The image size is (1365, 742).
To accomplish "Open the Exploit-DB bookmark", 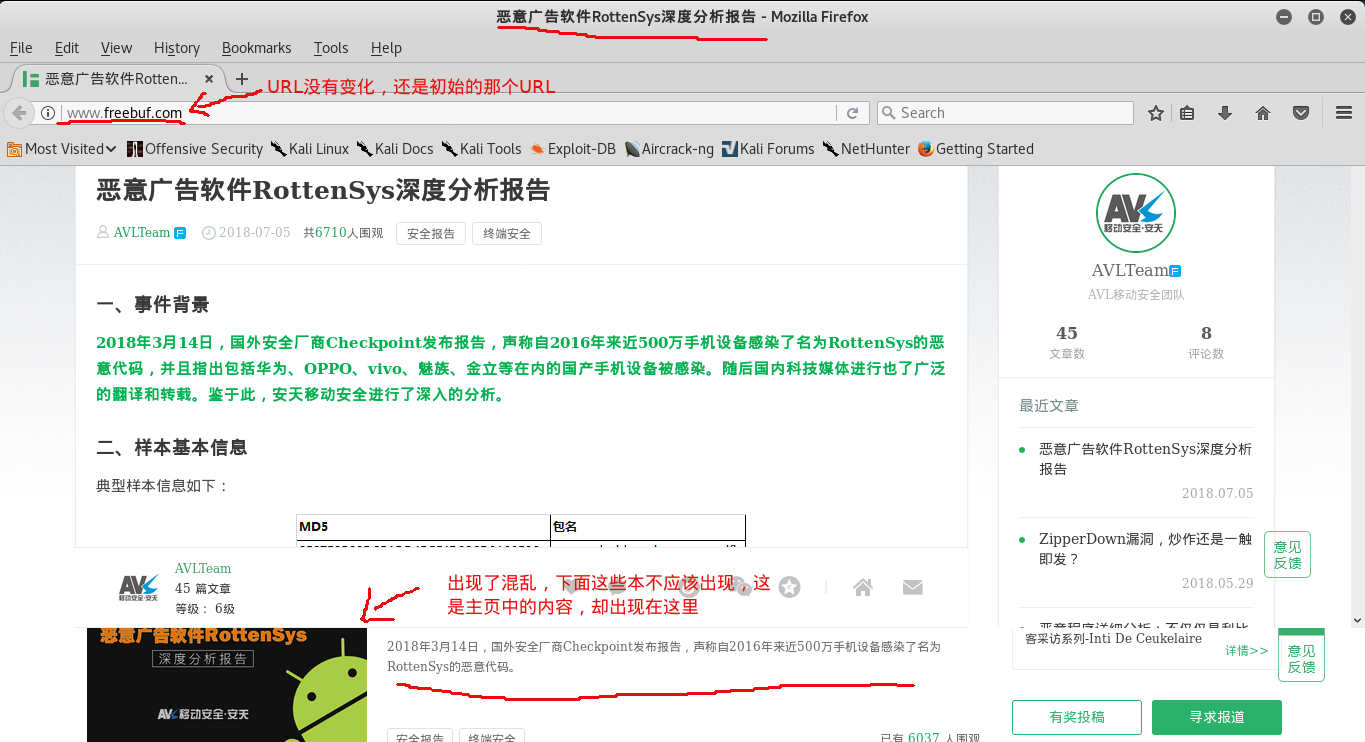I will pos(573,149).
